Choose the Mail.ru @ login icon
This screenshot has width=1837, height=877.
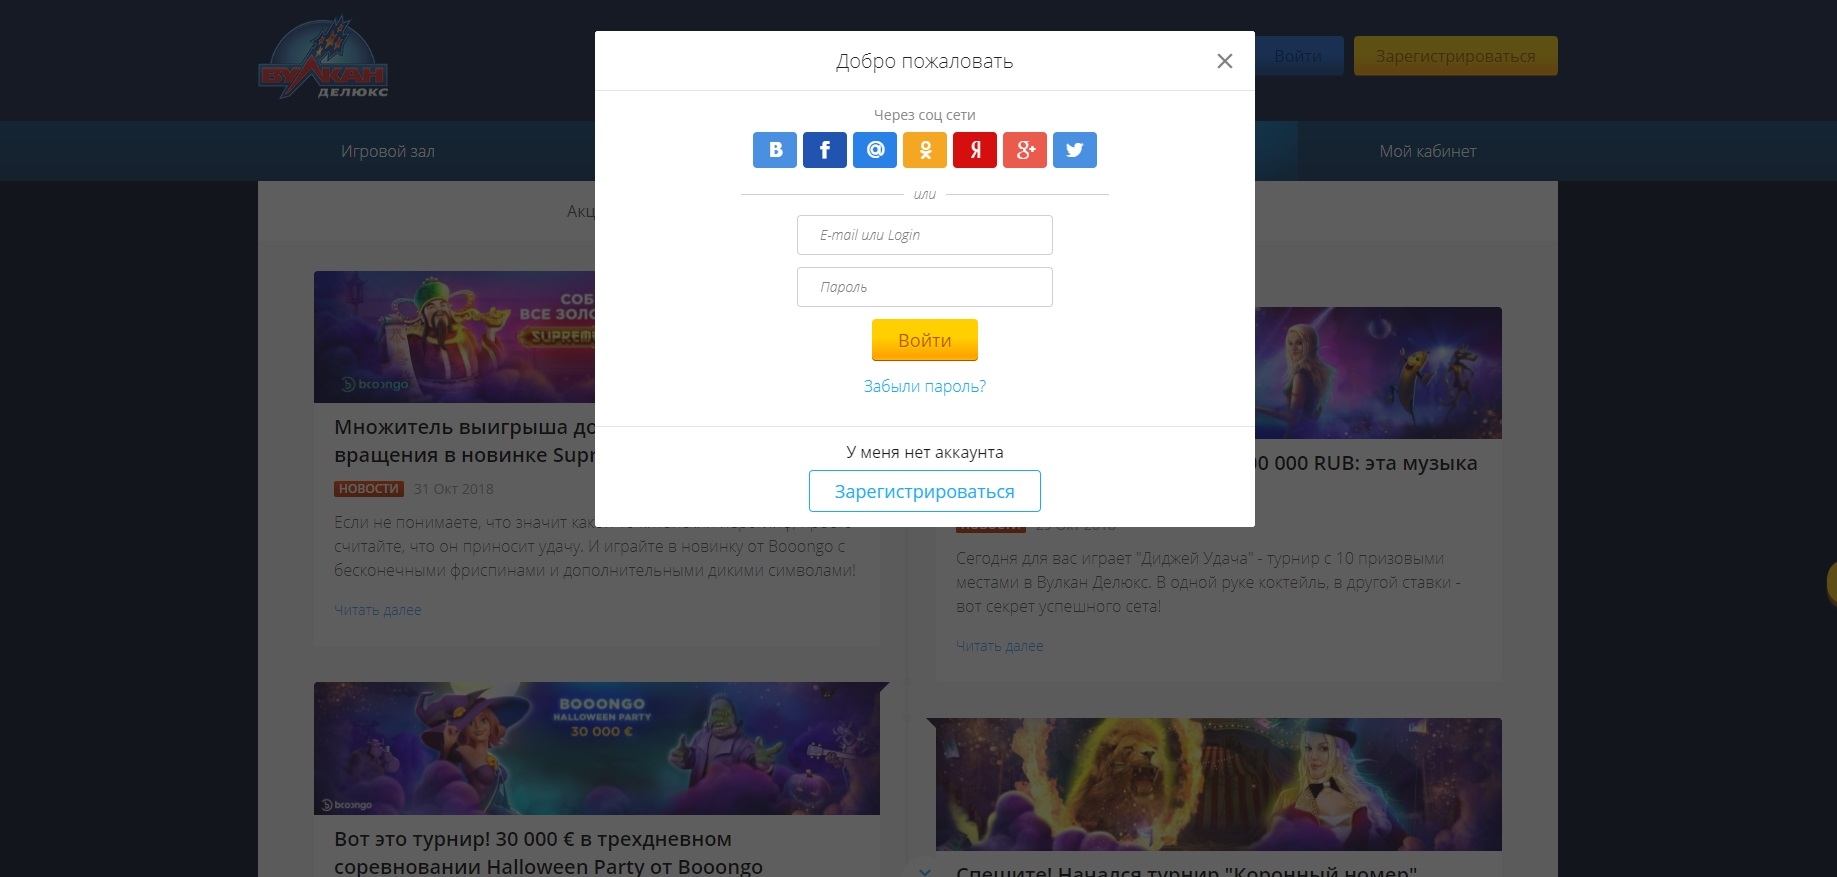(x=875, y=150)
